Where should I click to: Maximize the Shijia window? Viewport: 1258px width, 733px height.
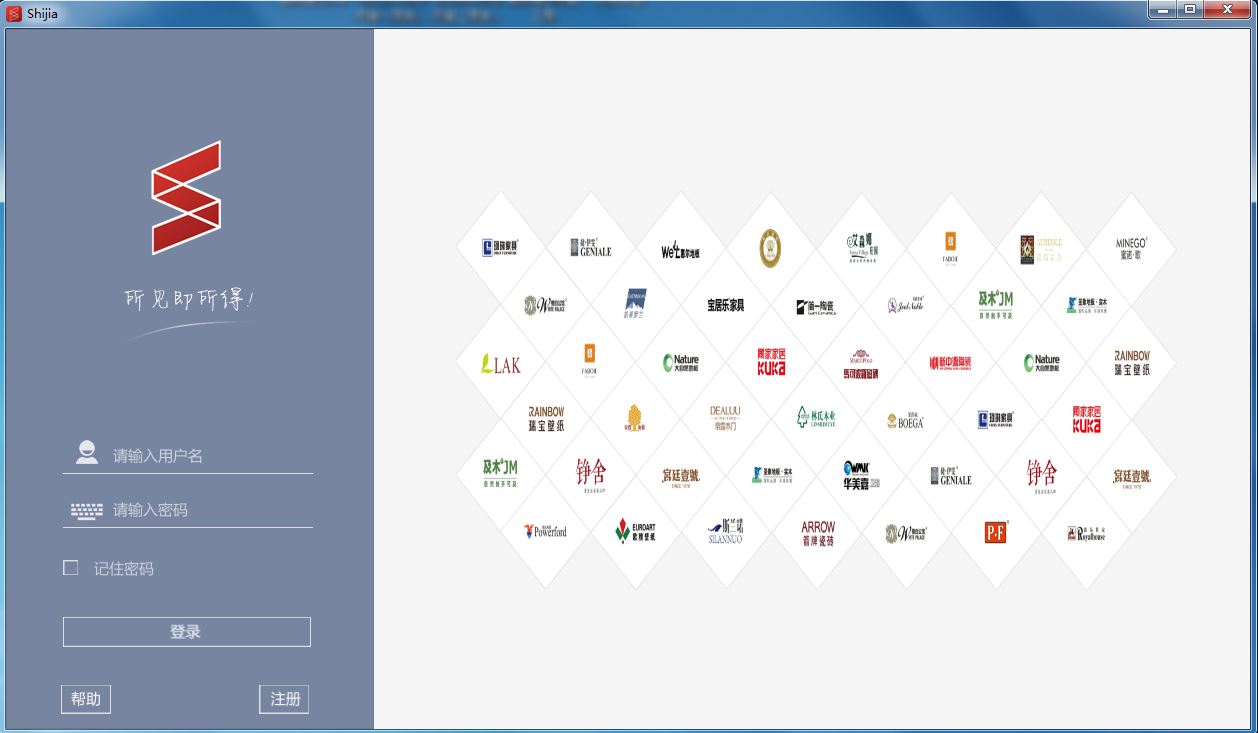(1190, 10)
